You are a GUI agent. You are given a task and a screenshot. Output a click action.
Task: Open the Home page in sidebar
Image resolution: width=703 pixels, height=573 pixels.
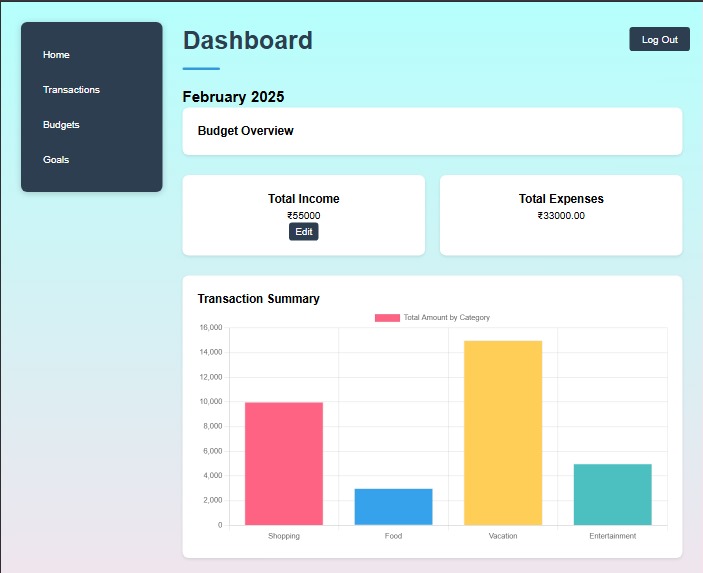point(56,55)
